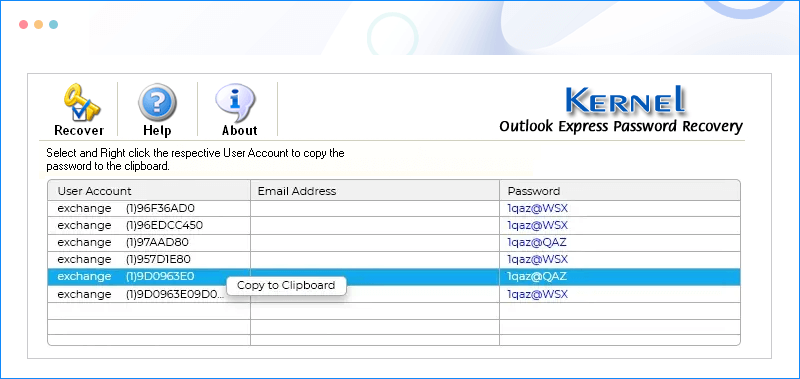Select account row (1)957D1E80
Screen dimensions: 800x379
click(x=394, y=259)
